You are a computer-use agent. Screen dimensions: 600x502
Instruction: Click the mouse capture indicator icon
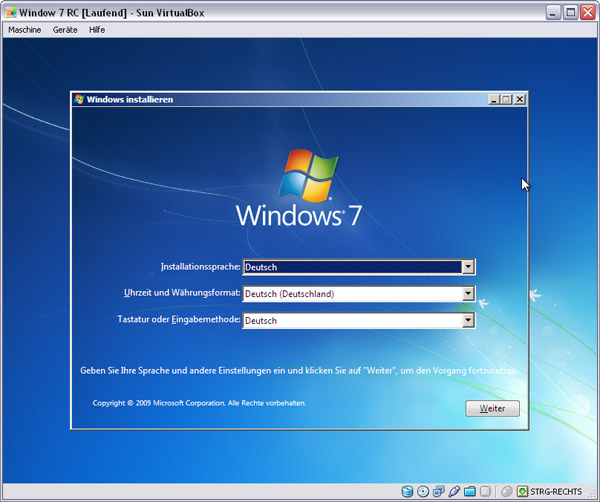click(507, 492)
